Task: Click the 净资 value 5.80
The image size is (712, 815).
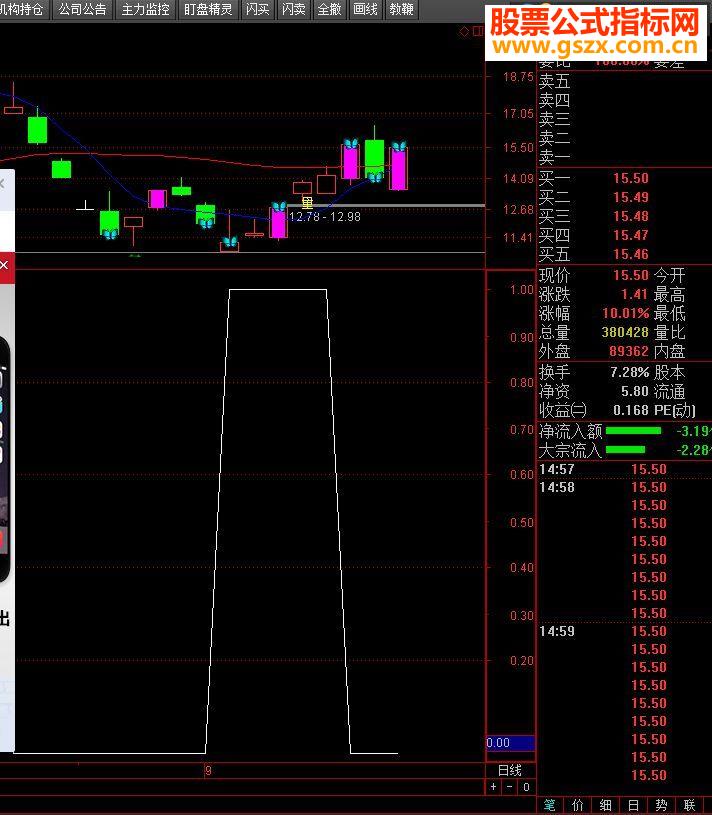Action: point(635,391)
